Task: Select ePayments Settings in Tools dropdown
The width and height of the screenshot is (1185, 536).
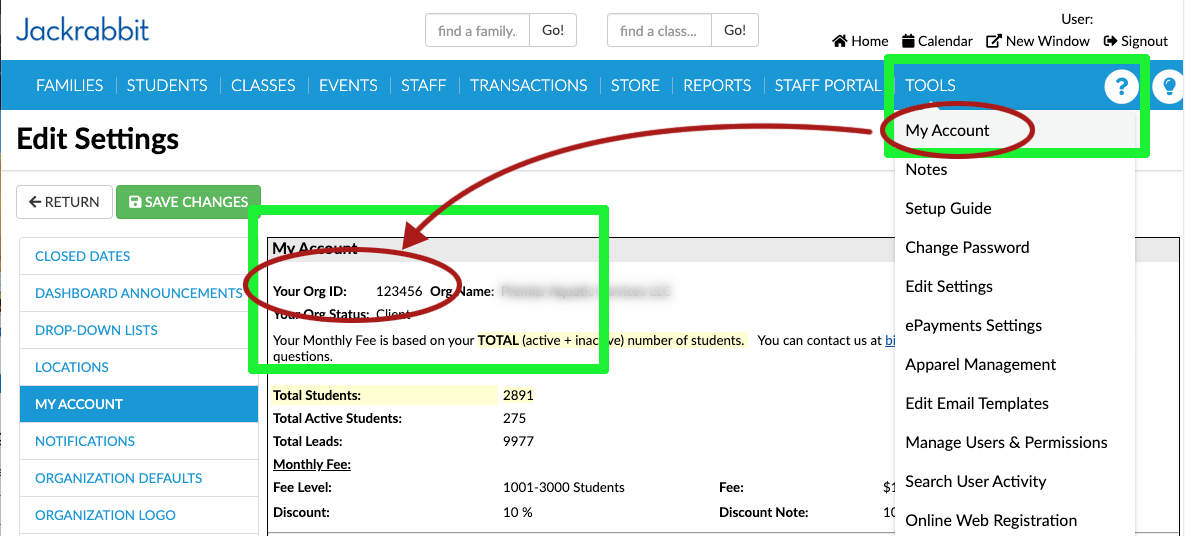Action: 973,325
